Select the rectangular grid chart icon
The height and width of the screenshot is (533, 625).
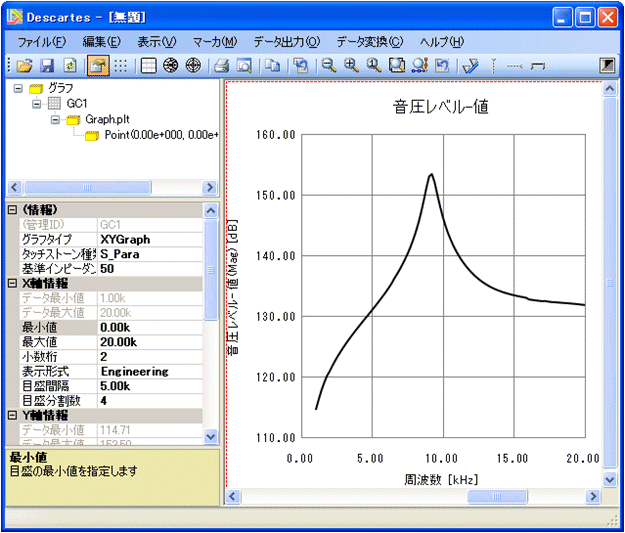point(148,66)
